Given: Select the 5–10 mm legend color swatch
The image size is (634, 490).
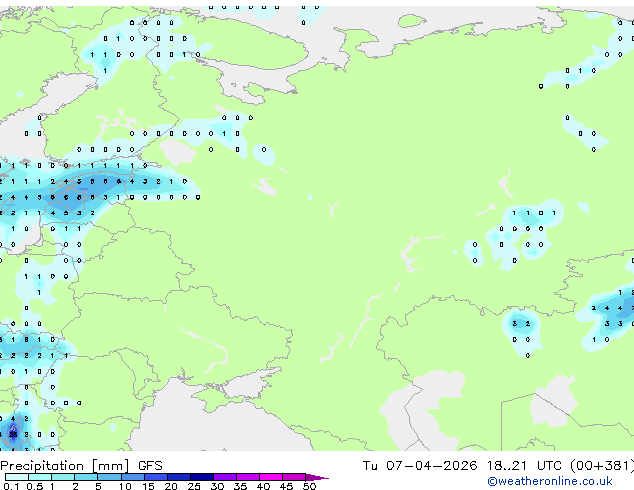Looking at the screenshot, I should pyautogui.click(x=109, y=477).
